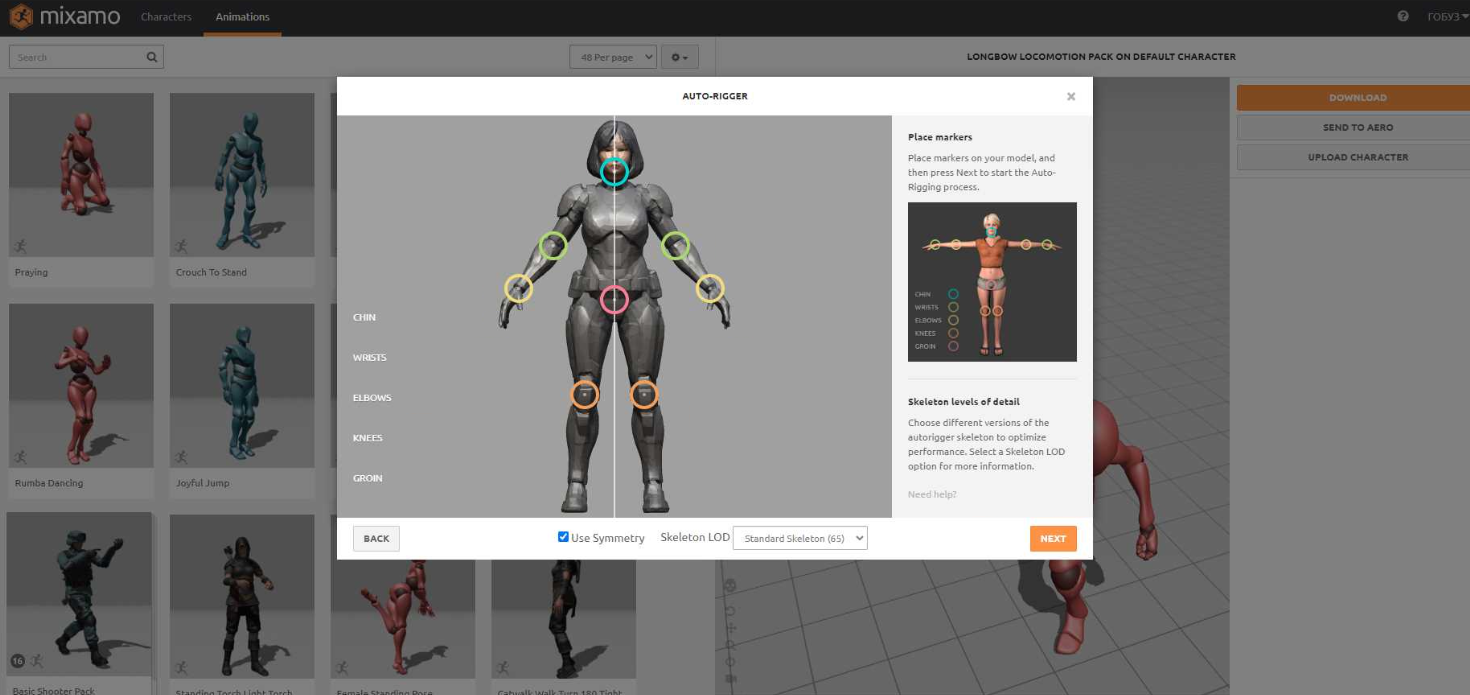The width and height of the screenshot is (1470, 695).
Task: Click the 'Skeleton LOD' label
Action: tap(695, 538)
